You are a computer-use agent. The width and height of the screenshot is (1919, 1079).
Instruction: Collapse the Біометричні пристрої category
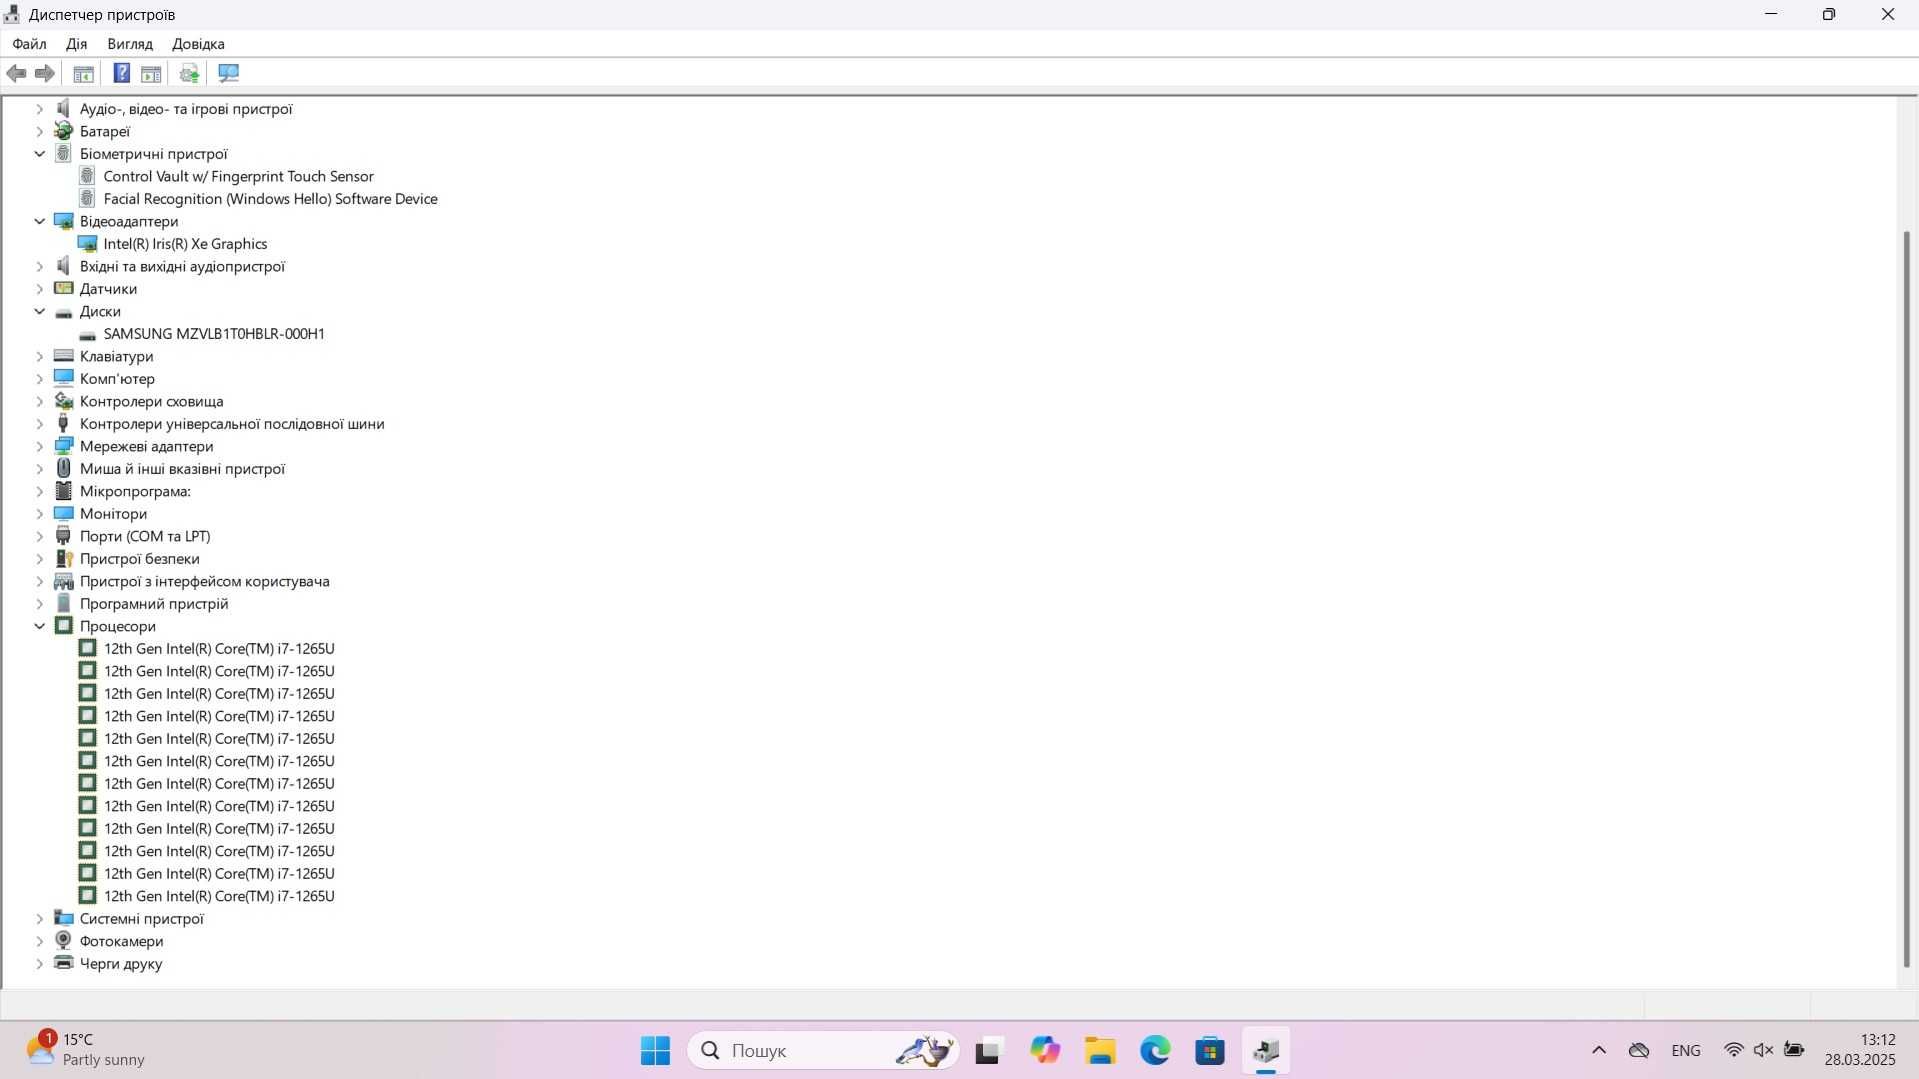tap(40, 154)
